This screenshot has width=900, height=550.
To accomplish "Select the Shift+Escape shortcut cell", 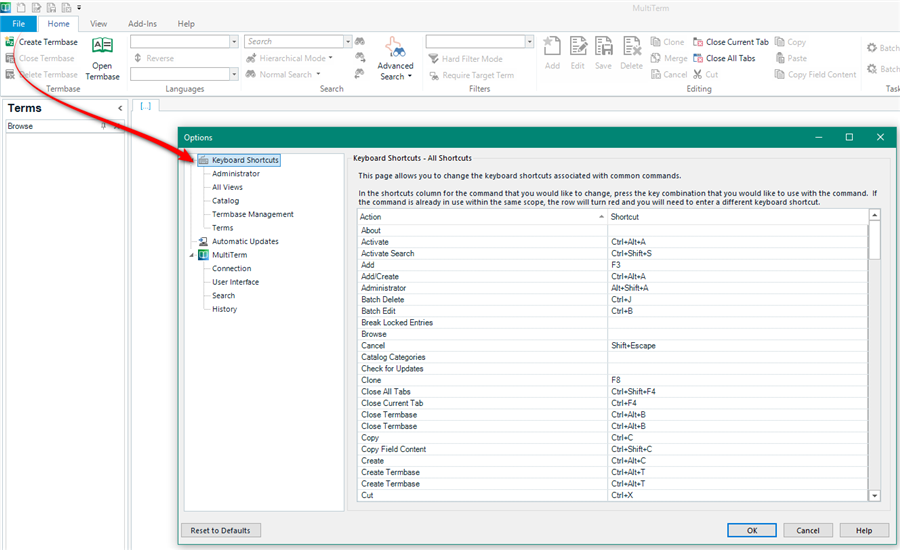I will (738, 346).
